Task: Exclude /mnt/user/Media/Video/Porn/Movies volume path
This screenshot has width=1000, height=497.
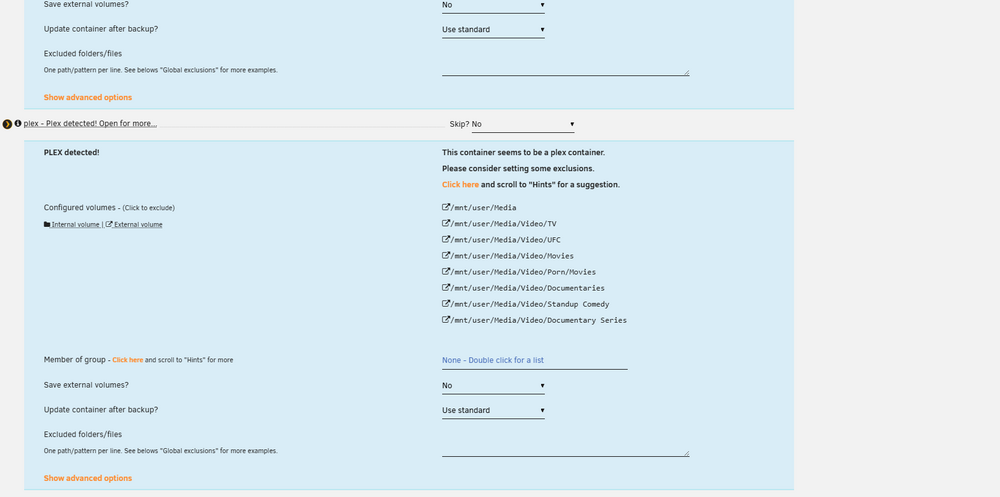Action: (523, 272)
